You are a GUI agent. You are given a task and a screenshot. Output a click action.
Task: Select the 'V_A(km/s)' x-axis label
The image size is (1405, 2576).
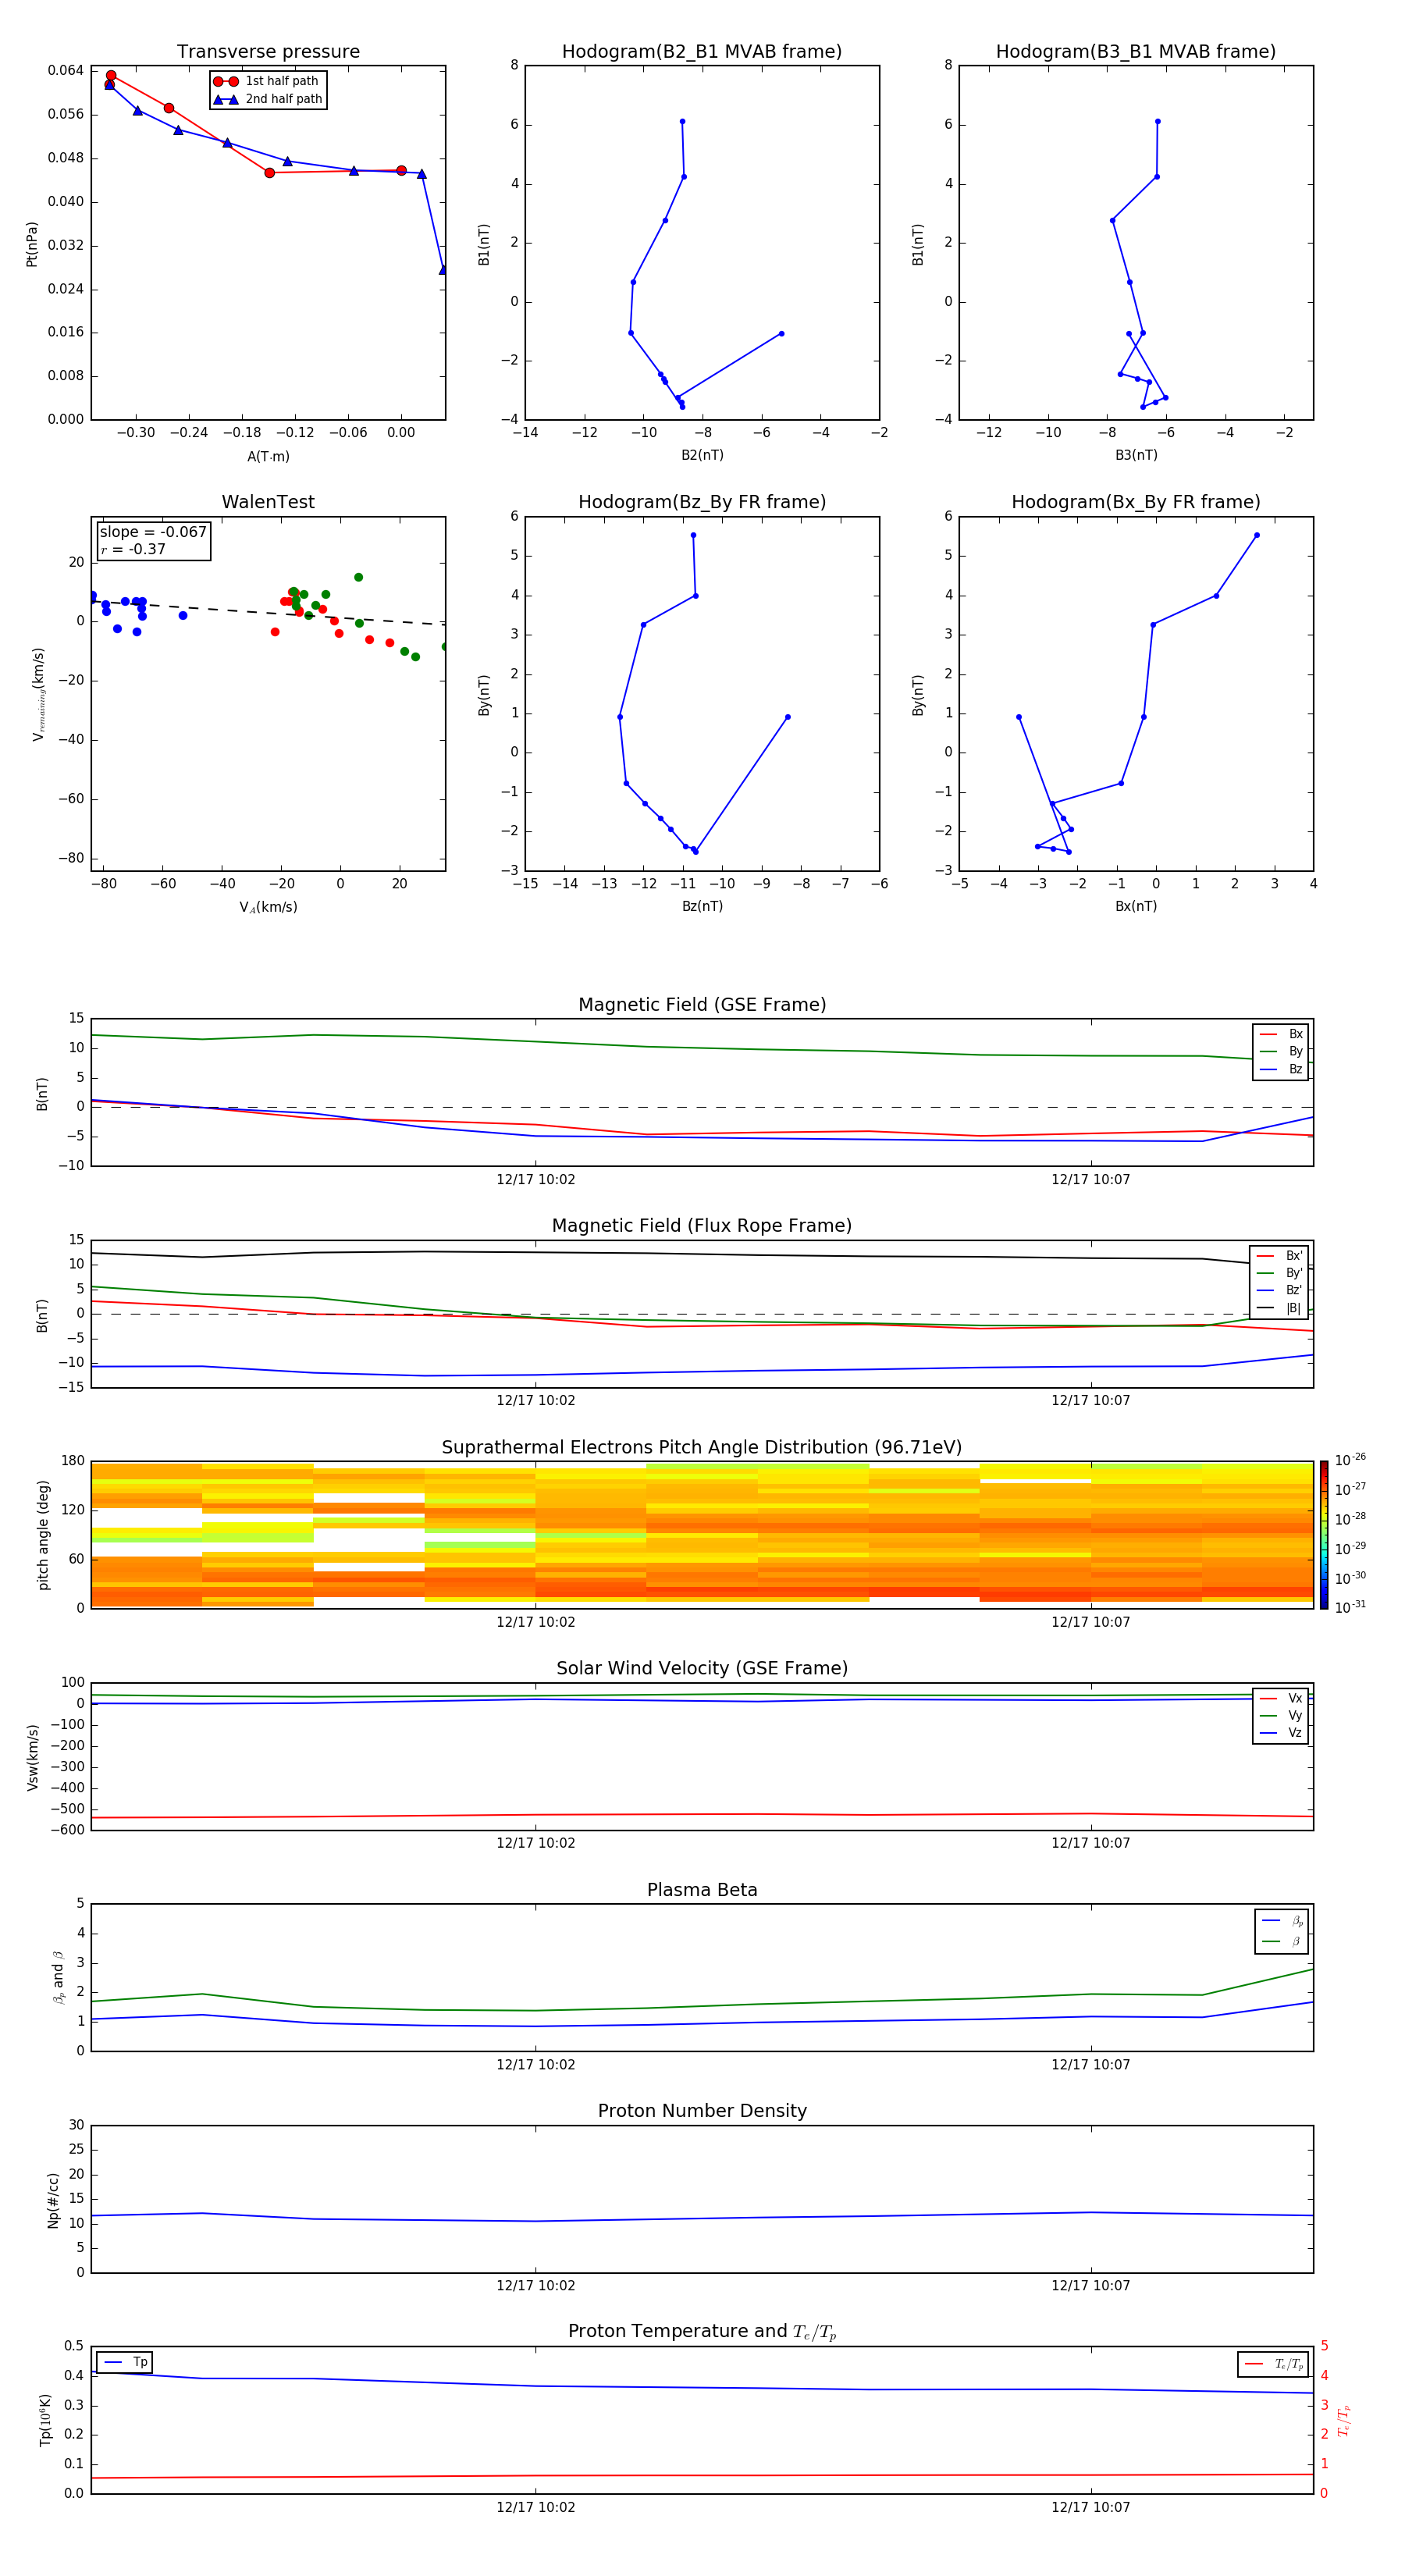(x=268, y=907)
